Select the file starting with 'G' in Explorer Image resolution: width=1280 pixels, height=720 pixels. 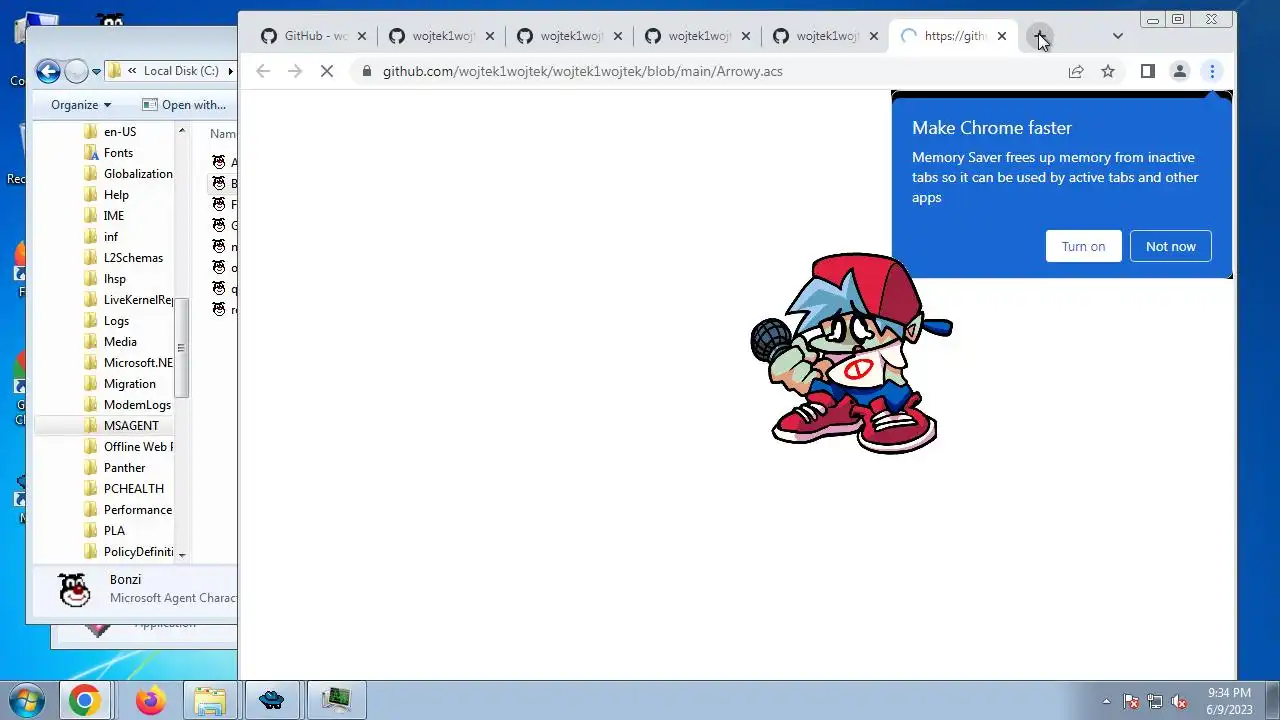click(224, 225)
